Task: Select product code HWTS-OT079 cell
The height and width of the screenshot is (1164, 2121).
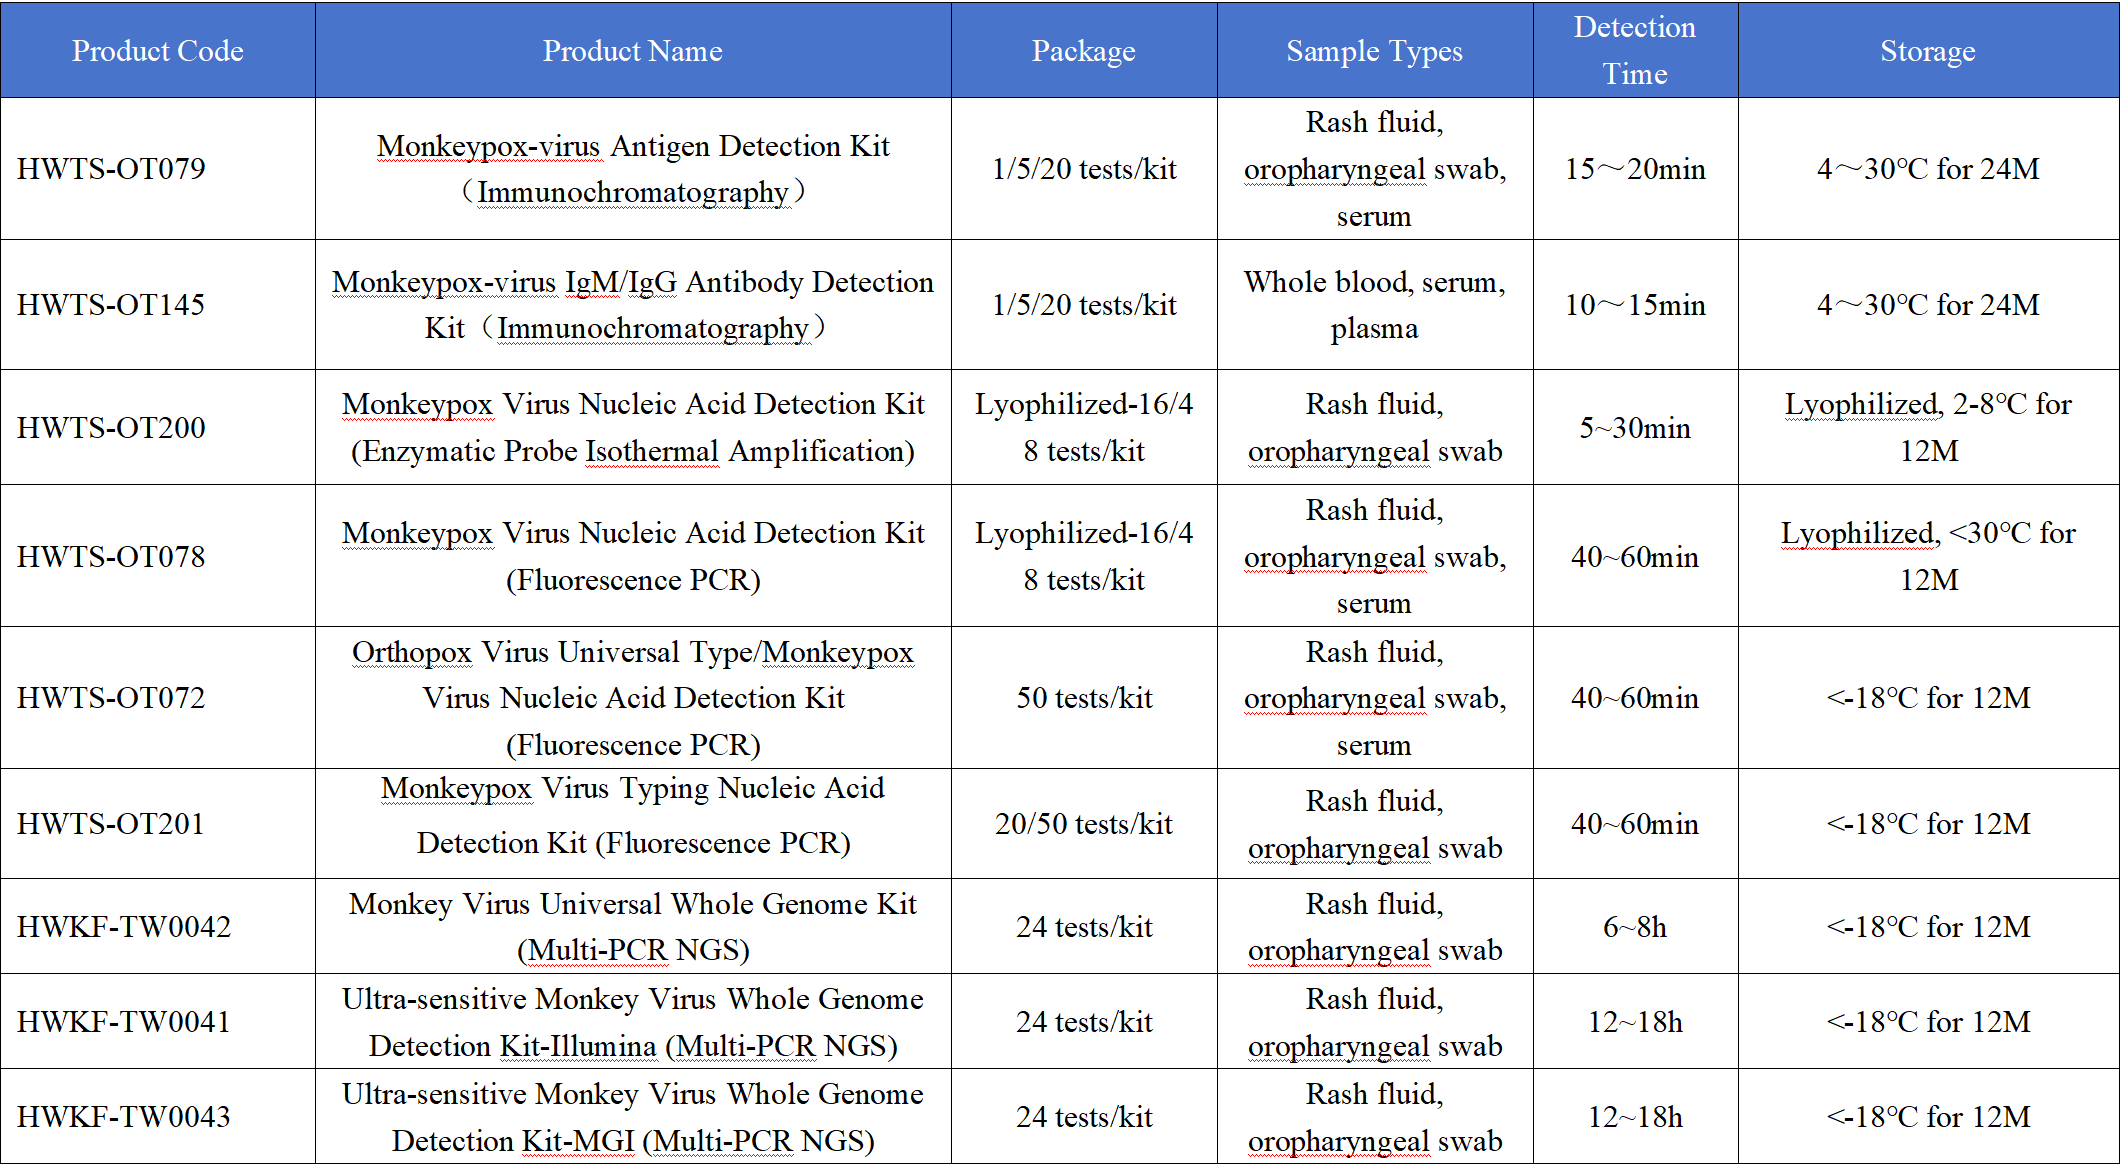Action: pyautogui.click(x=111, y=168)
